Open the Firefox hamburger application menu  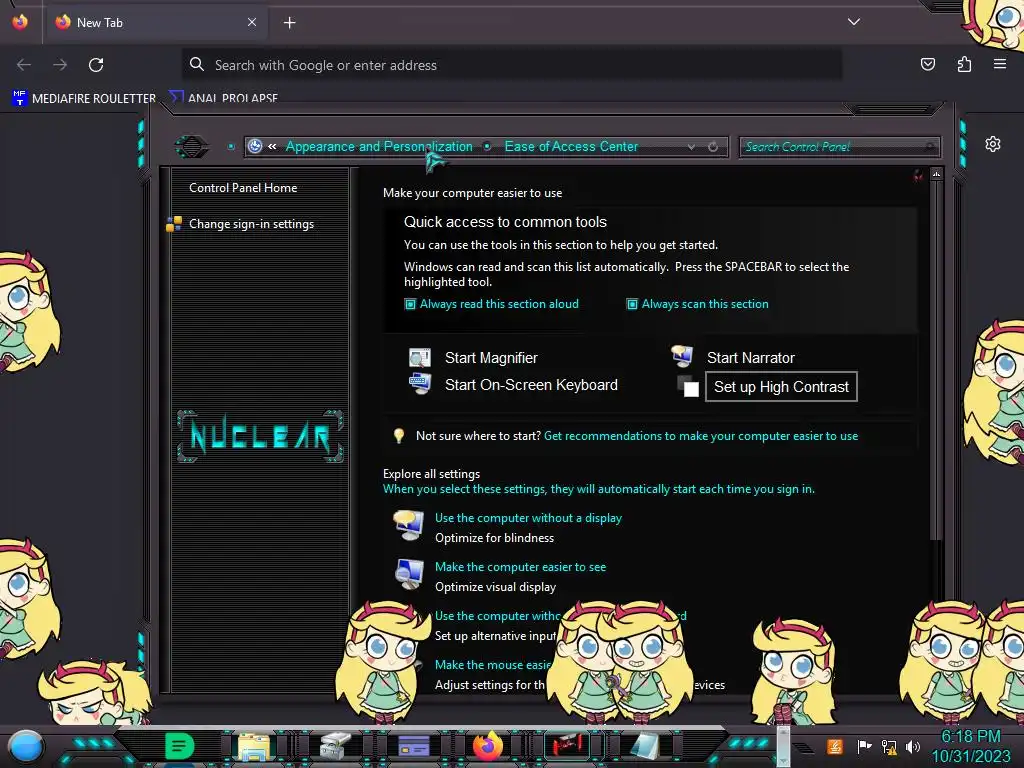1000,64
